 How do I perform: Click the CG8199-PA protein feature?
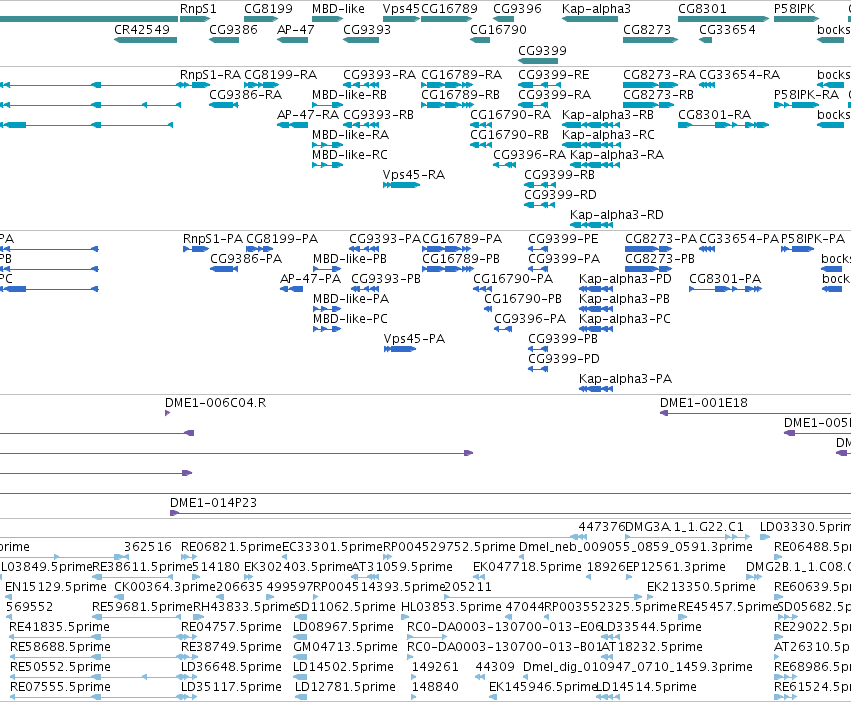point(259,249)
